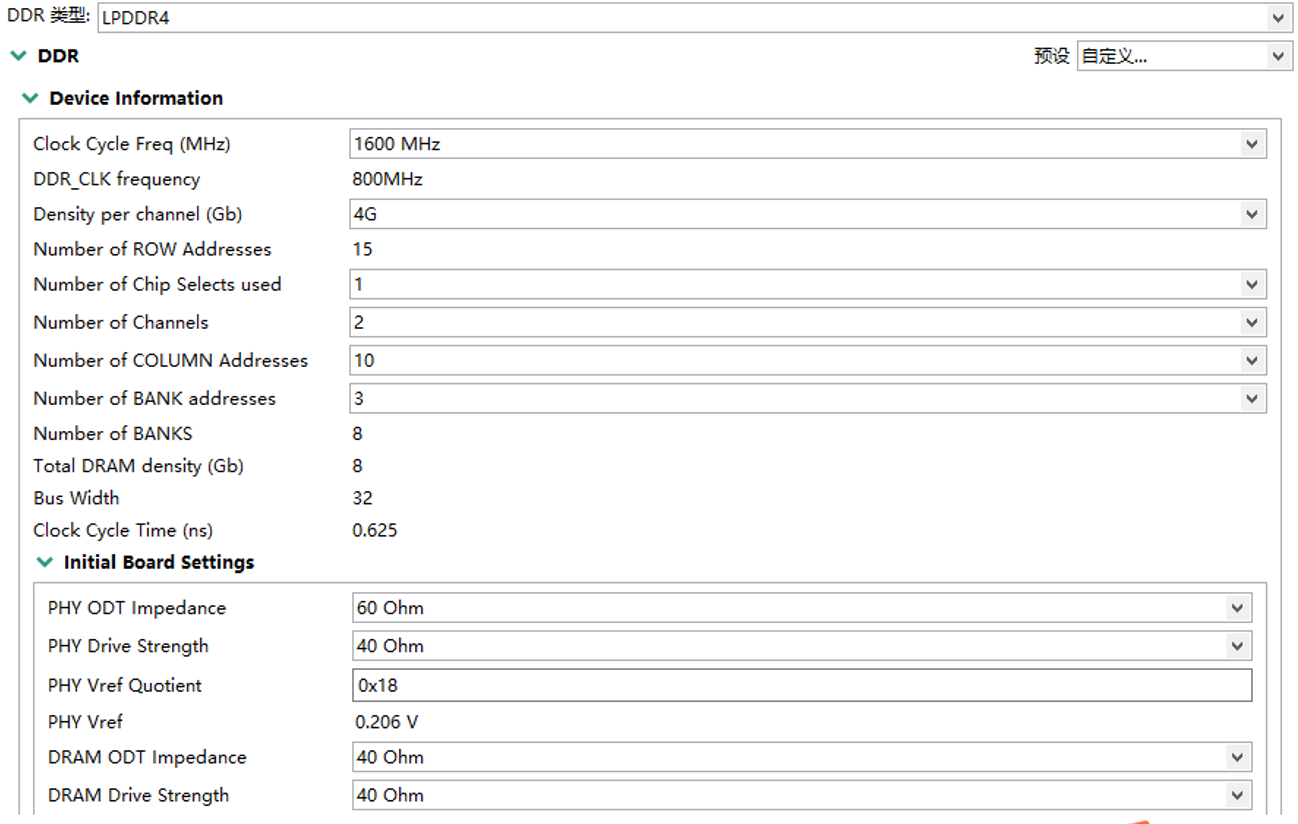The image size is (1298, 824).
Task: Click the arrow icon on Density per channel
Action: pyautogui.click(x=1251, y=213)
